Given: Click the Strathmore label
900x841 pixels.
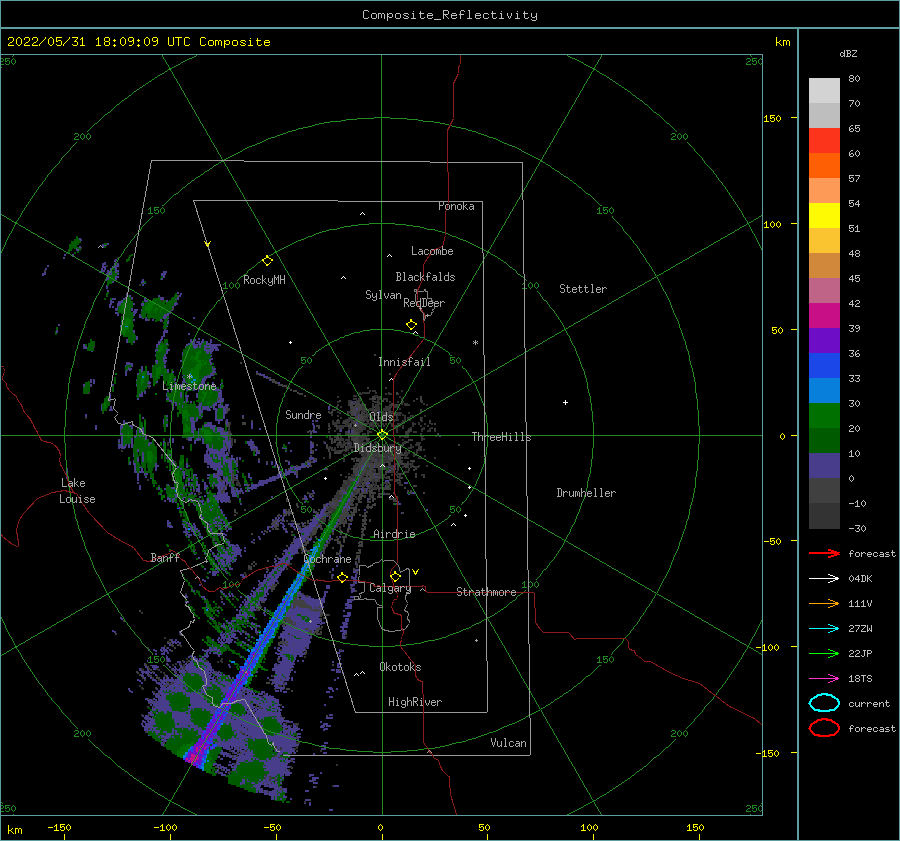Looking at the screenshot, I should 486,592.
